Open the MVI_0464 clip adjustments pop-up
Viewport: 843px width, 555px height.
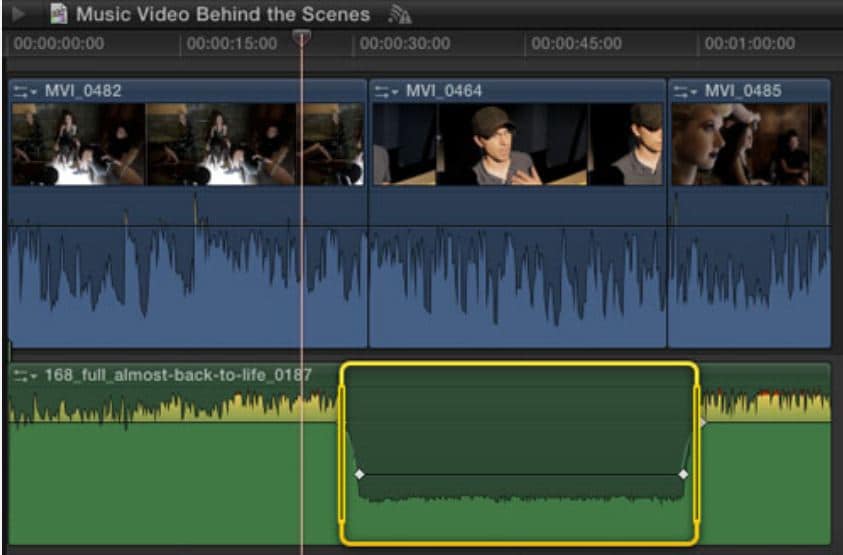point(387,91)
